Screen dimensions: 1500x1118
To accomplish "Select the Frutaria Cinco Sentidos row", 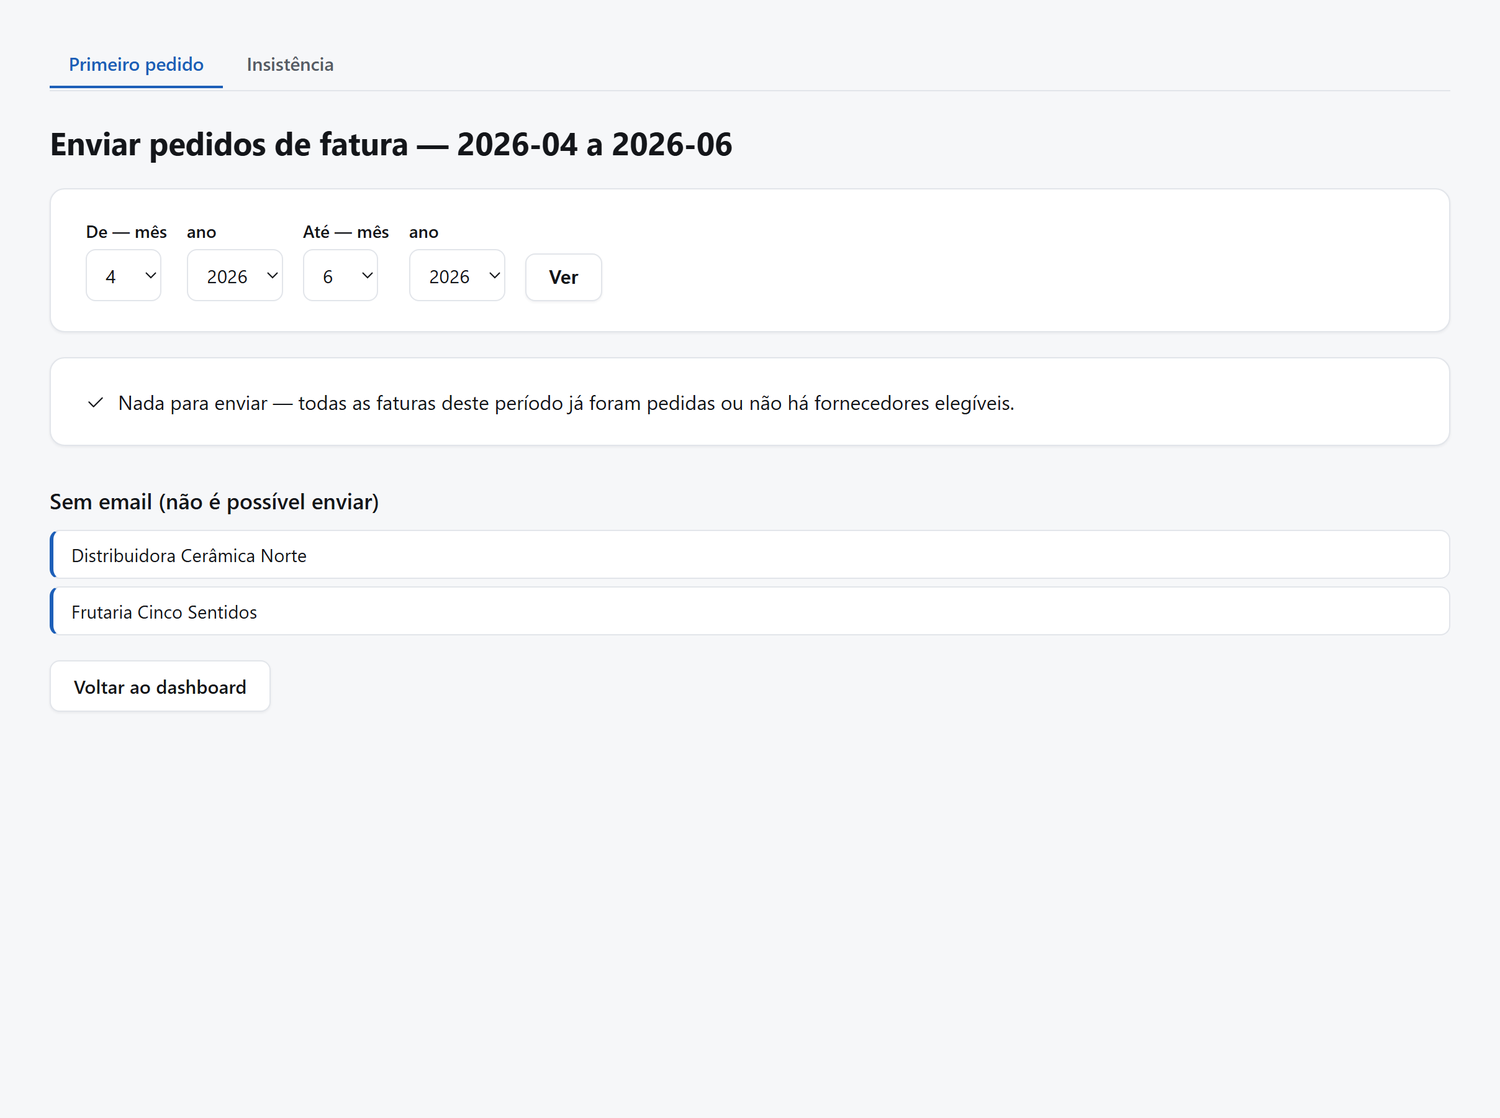I will click(750, 611).
